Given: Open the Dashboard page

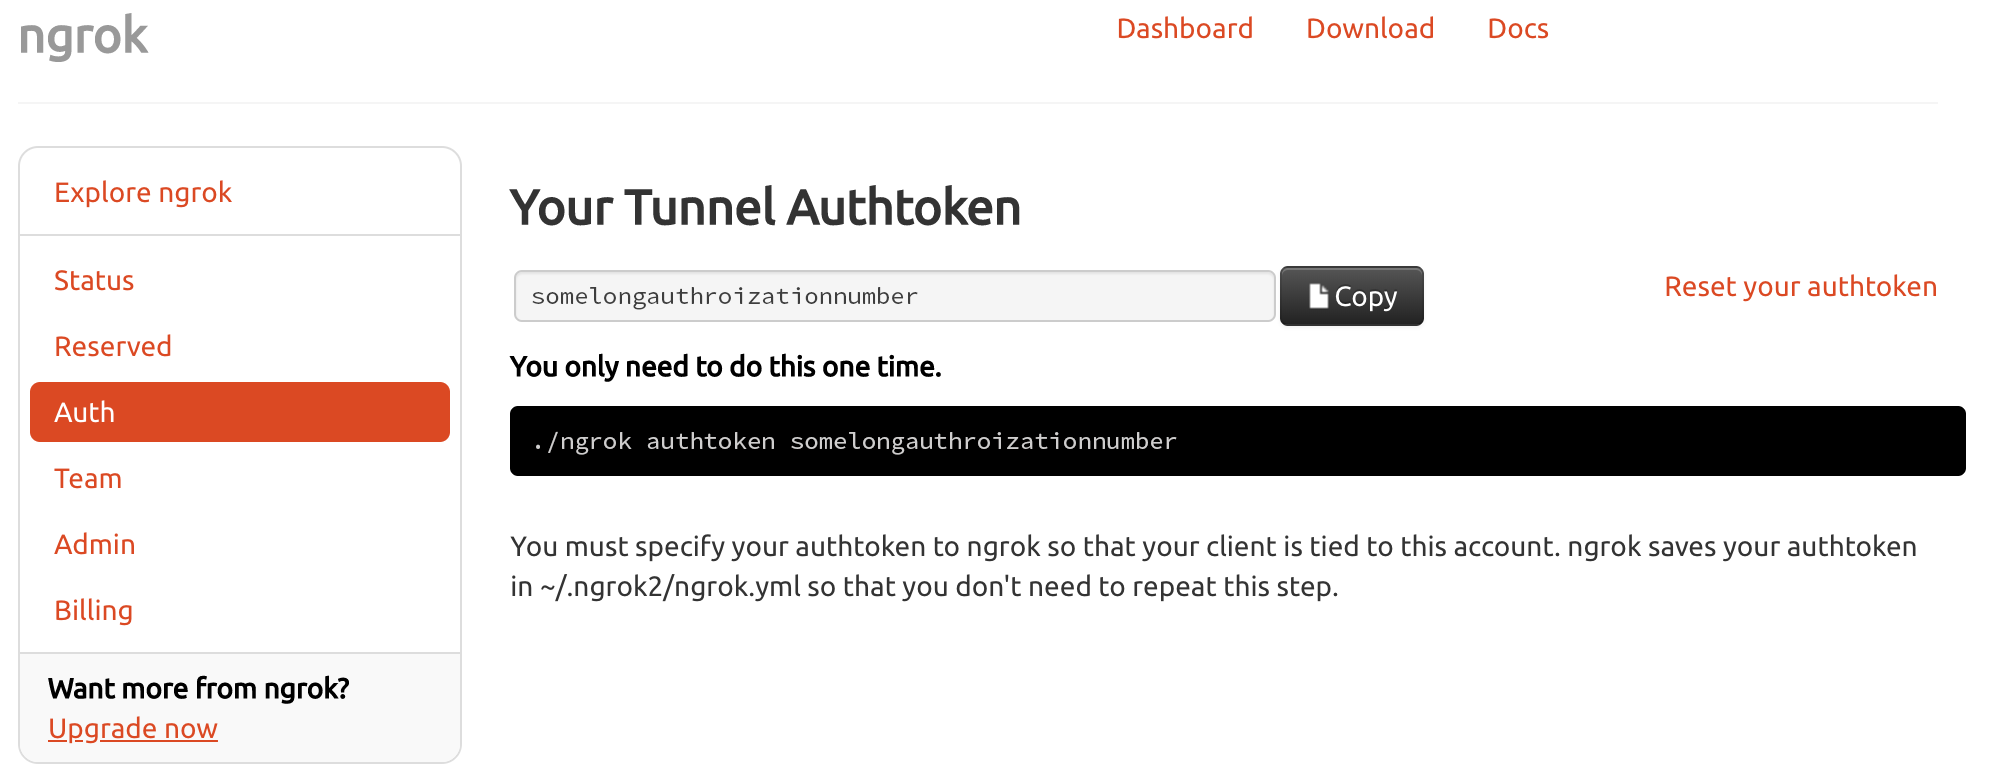Looking at the screenshot, I should 1184,29.
